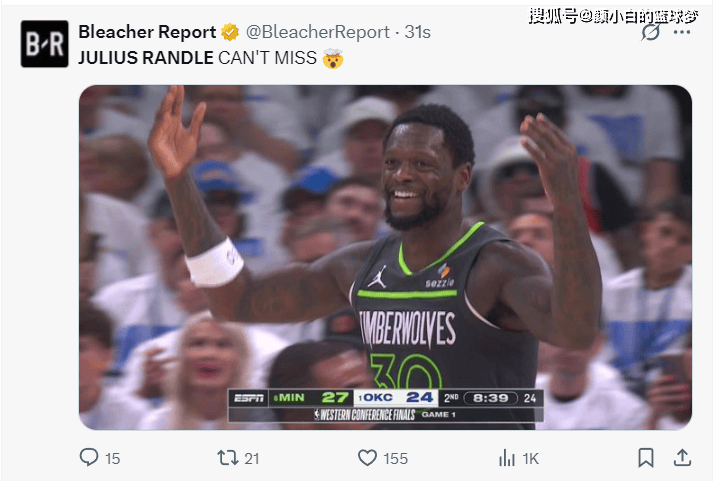Screen dimensions: 713x481
Task: Like the tweet with the heart icon
Action: pos(367,457)
